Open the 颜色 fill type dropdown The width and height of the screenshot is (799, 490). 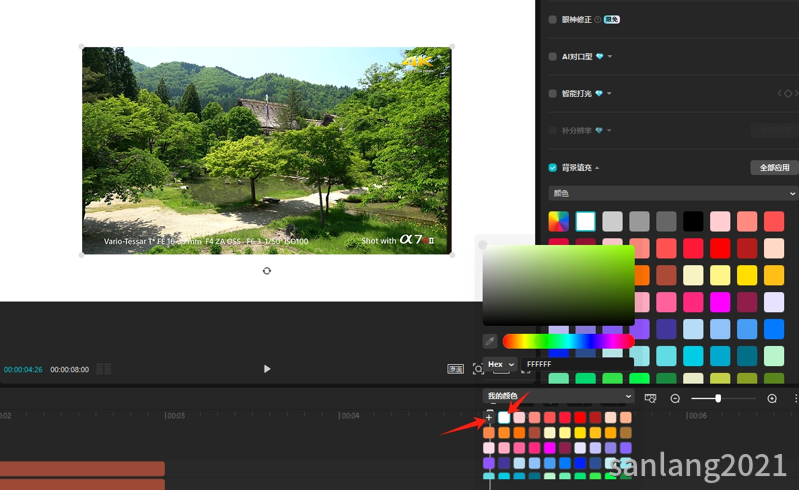(x=672, y=193)
